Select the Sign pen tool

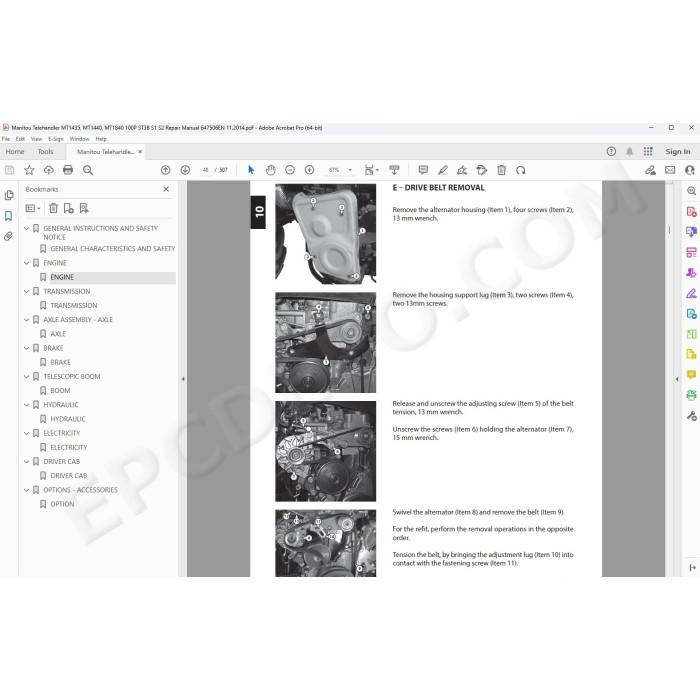[462, 170]
